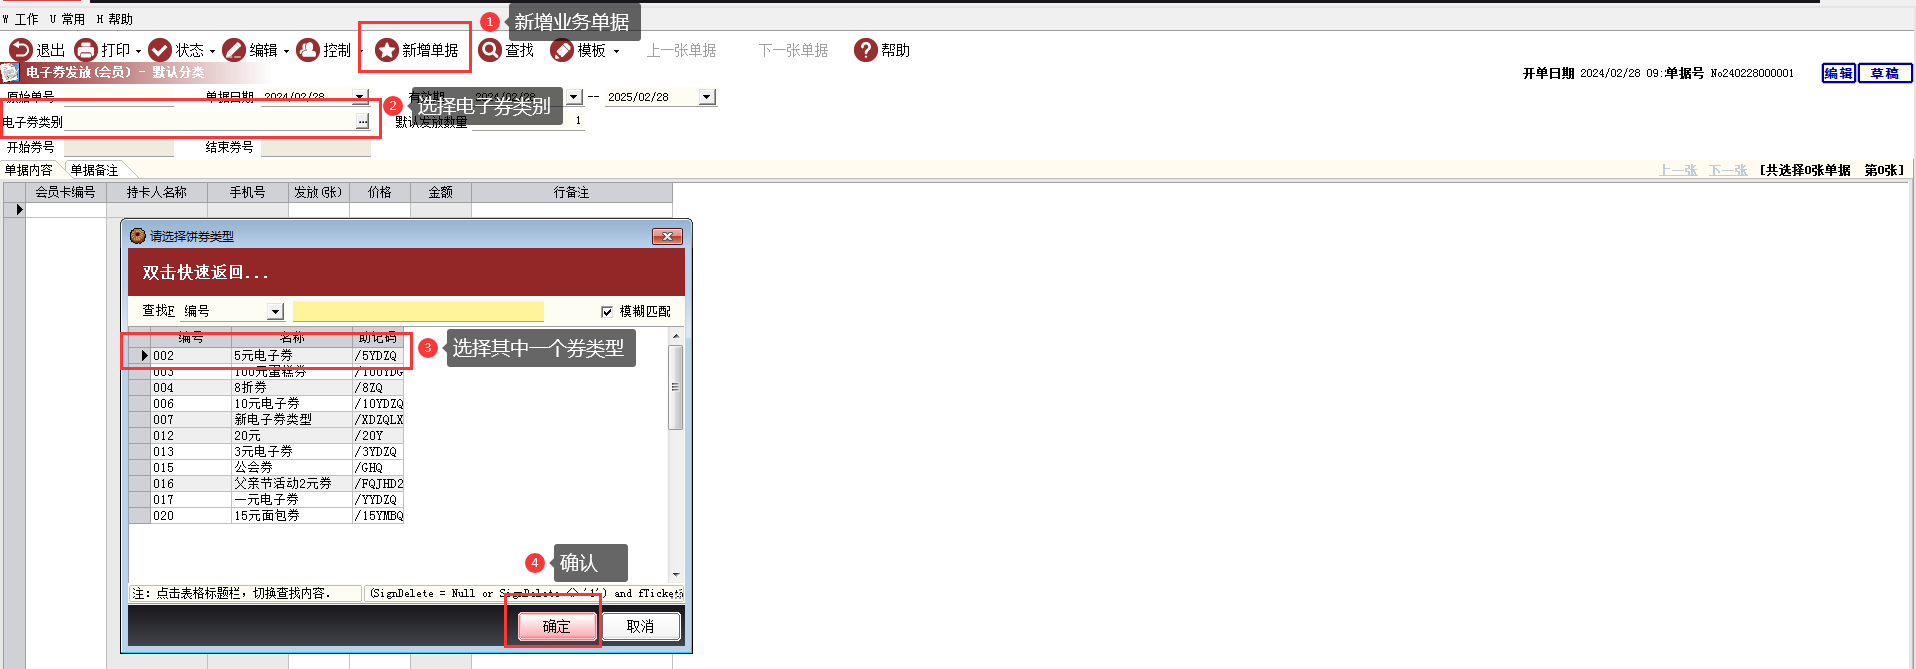Screen dimensions: 1916x669
Task: Open the 编辑 toolbar dropdown arrow
Action: [286, 51]
